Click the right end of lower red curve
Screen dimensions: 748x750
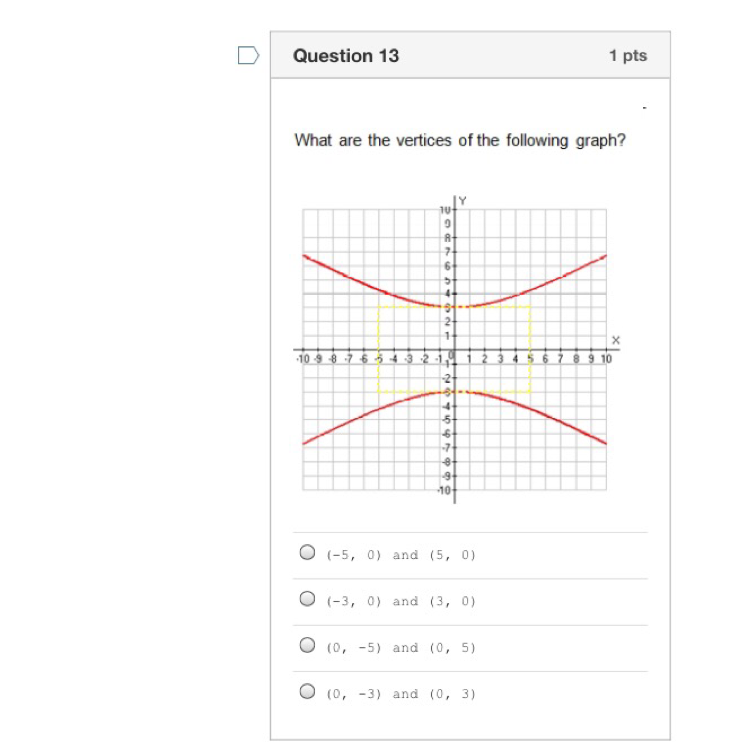(x=605, y=442)
